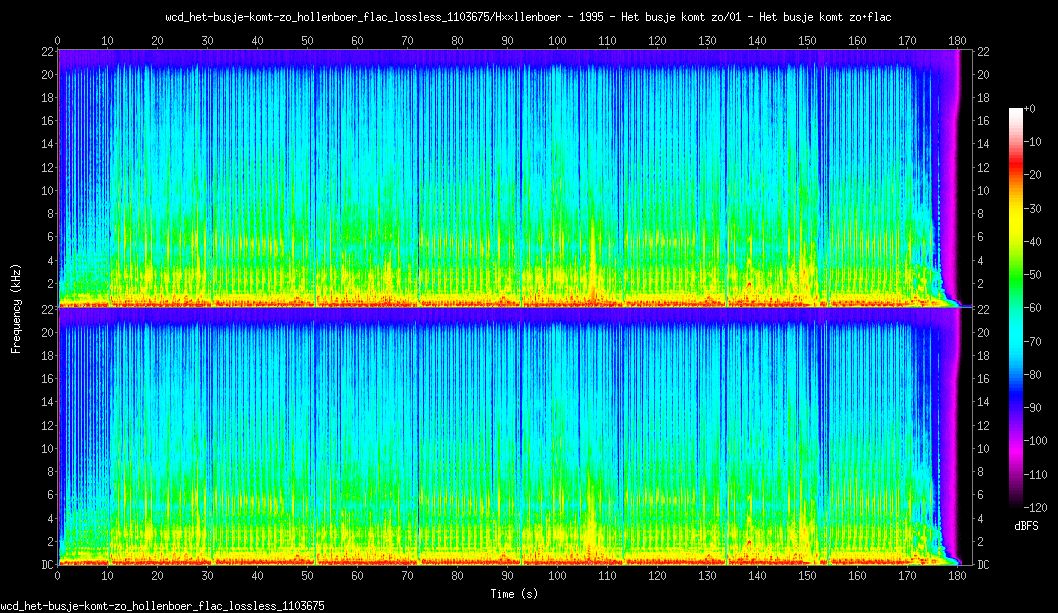Click the '-120' value on the dBFS scale
The width and height of the screenshot is (1058, 613).
pos(1036,508)
